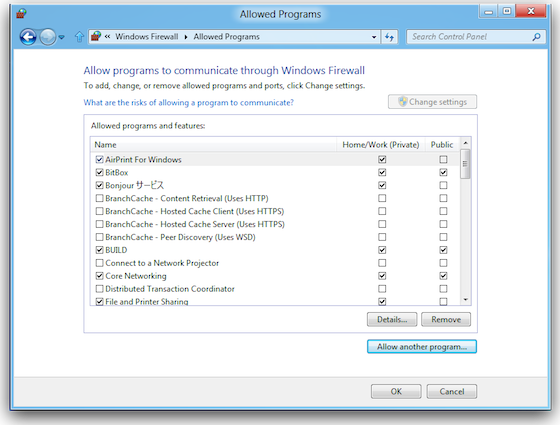Viewport: 560px width, 425px height.
Task: Enable Connect to a Network Projector checkbox
Action: coord(100,263)
